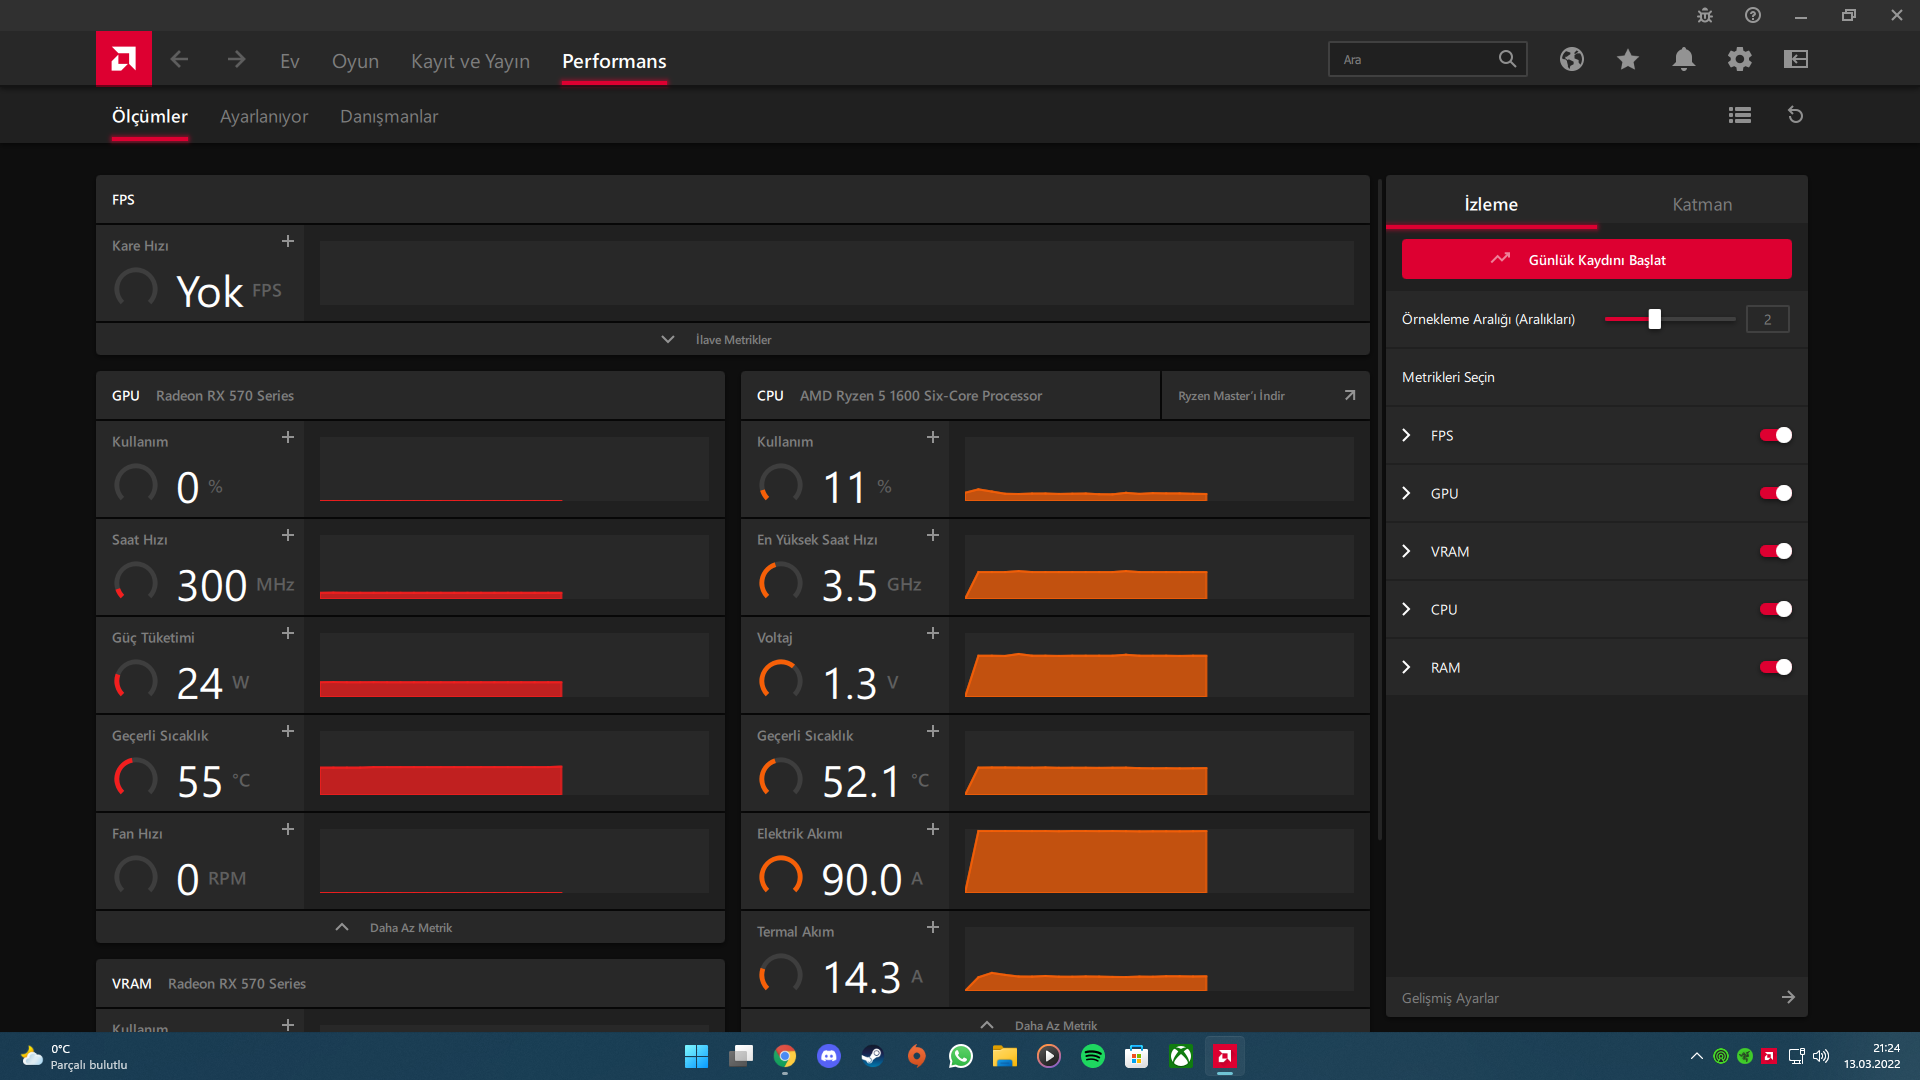Open the Katman tab
The width and height of the screenshot is (1920, 1080).
(1701, 204)
